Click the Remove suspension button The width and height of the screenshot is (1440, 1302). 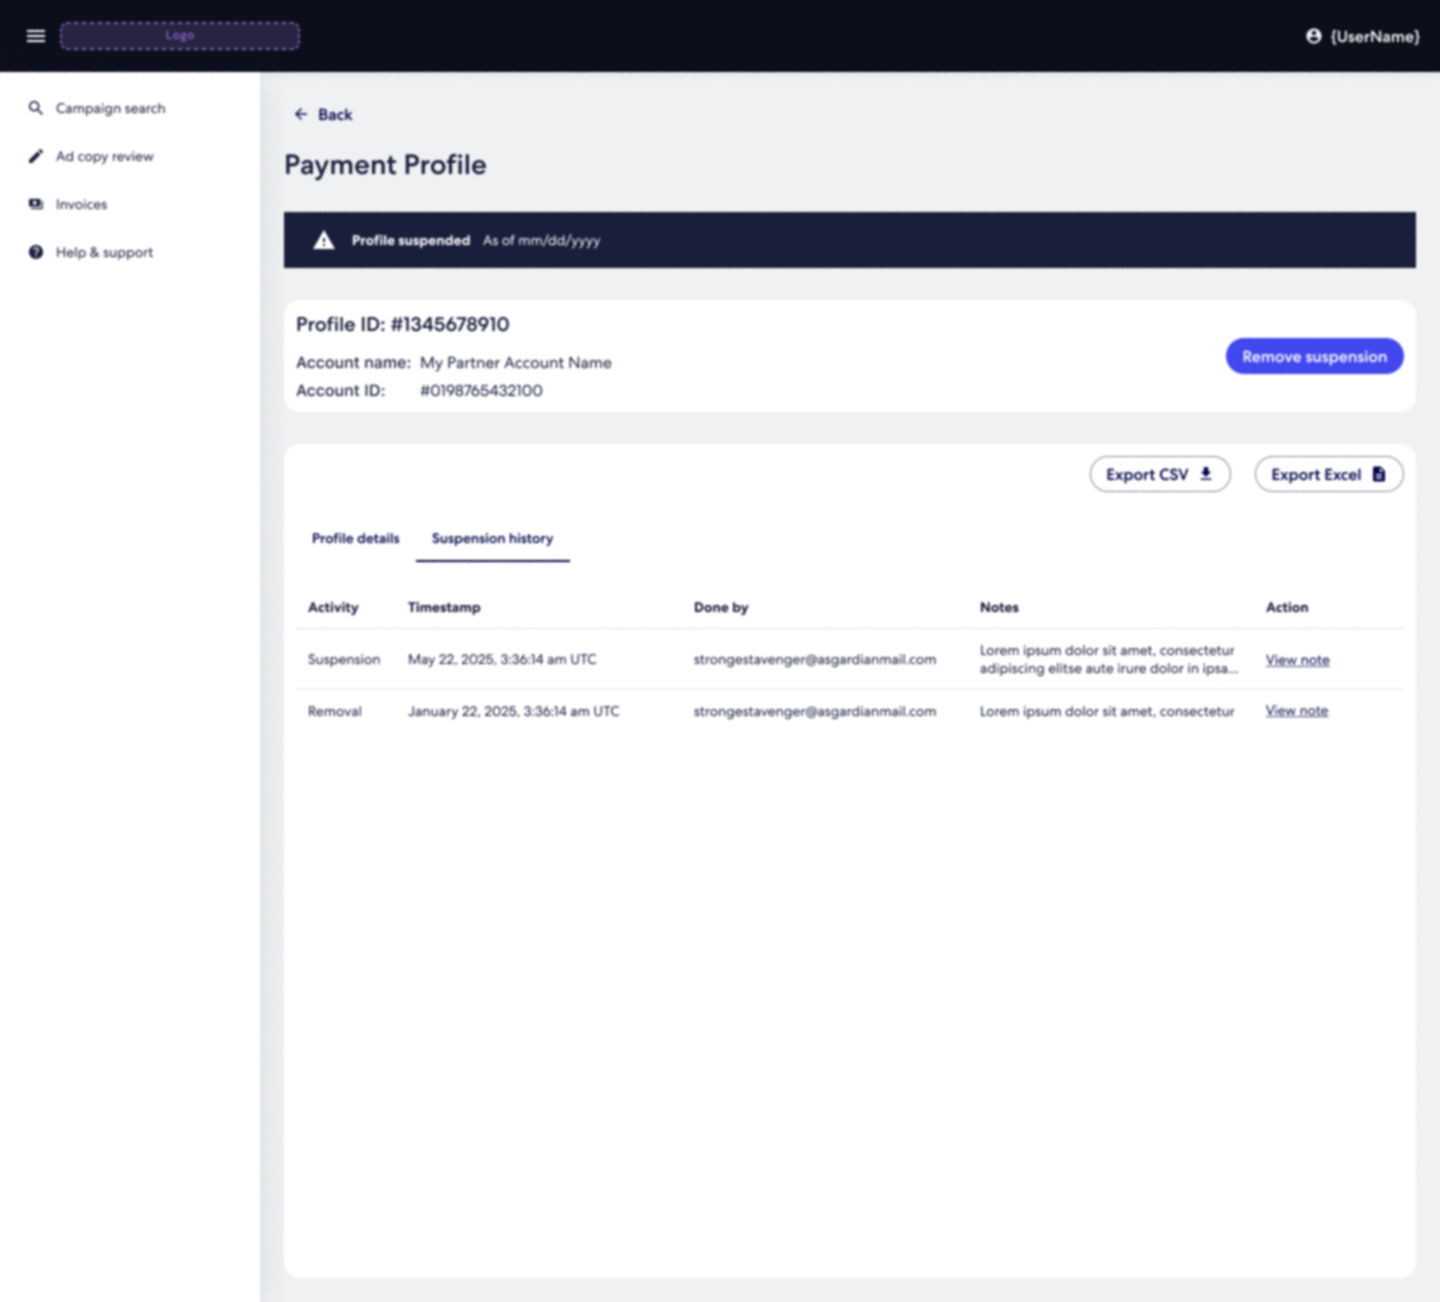click(x=1313, y=356)
